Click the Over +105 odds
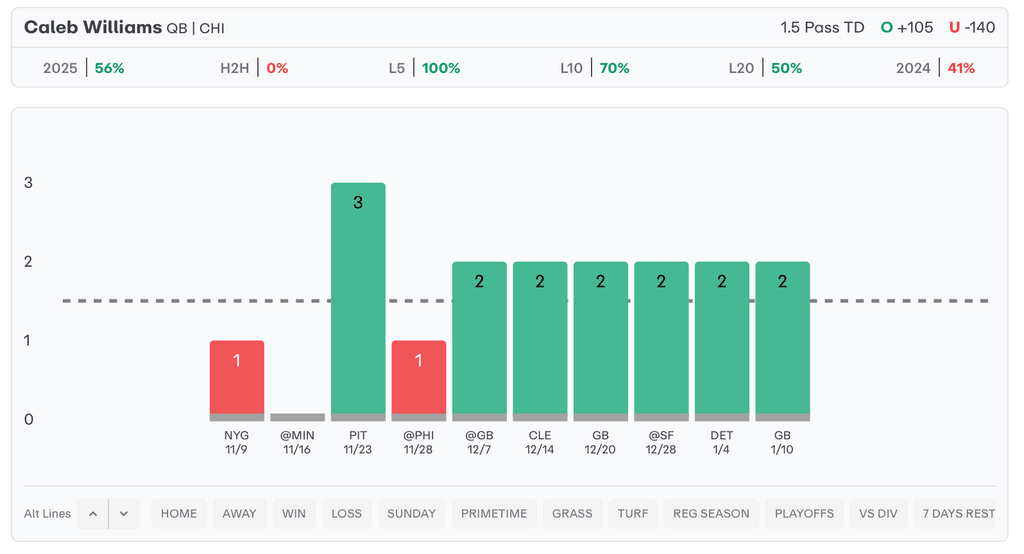 (907, 28)
